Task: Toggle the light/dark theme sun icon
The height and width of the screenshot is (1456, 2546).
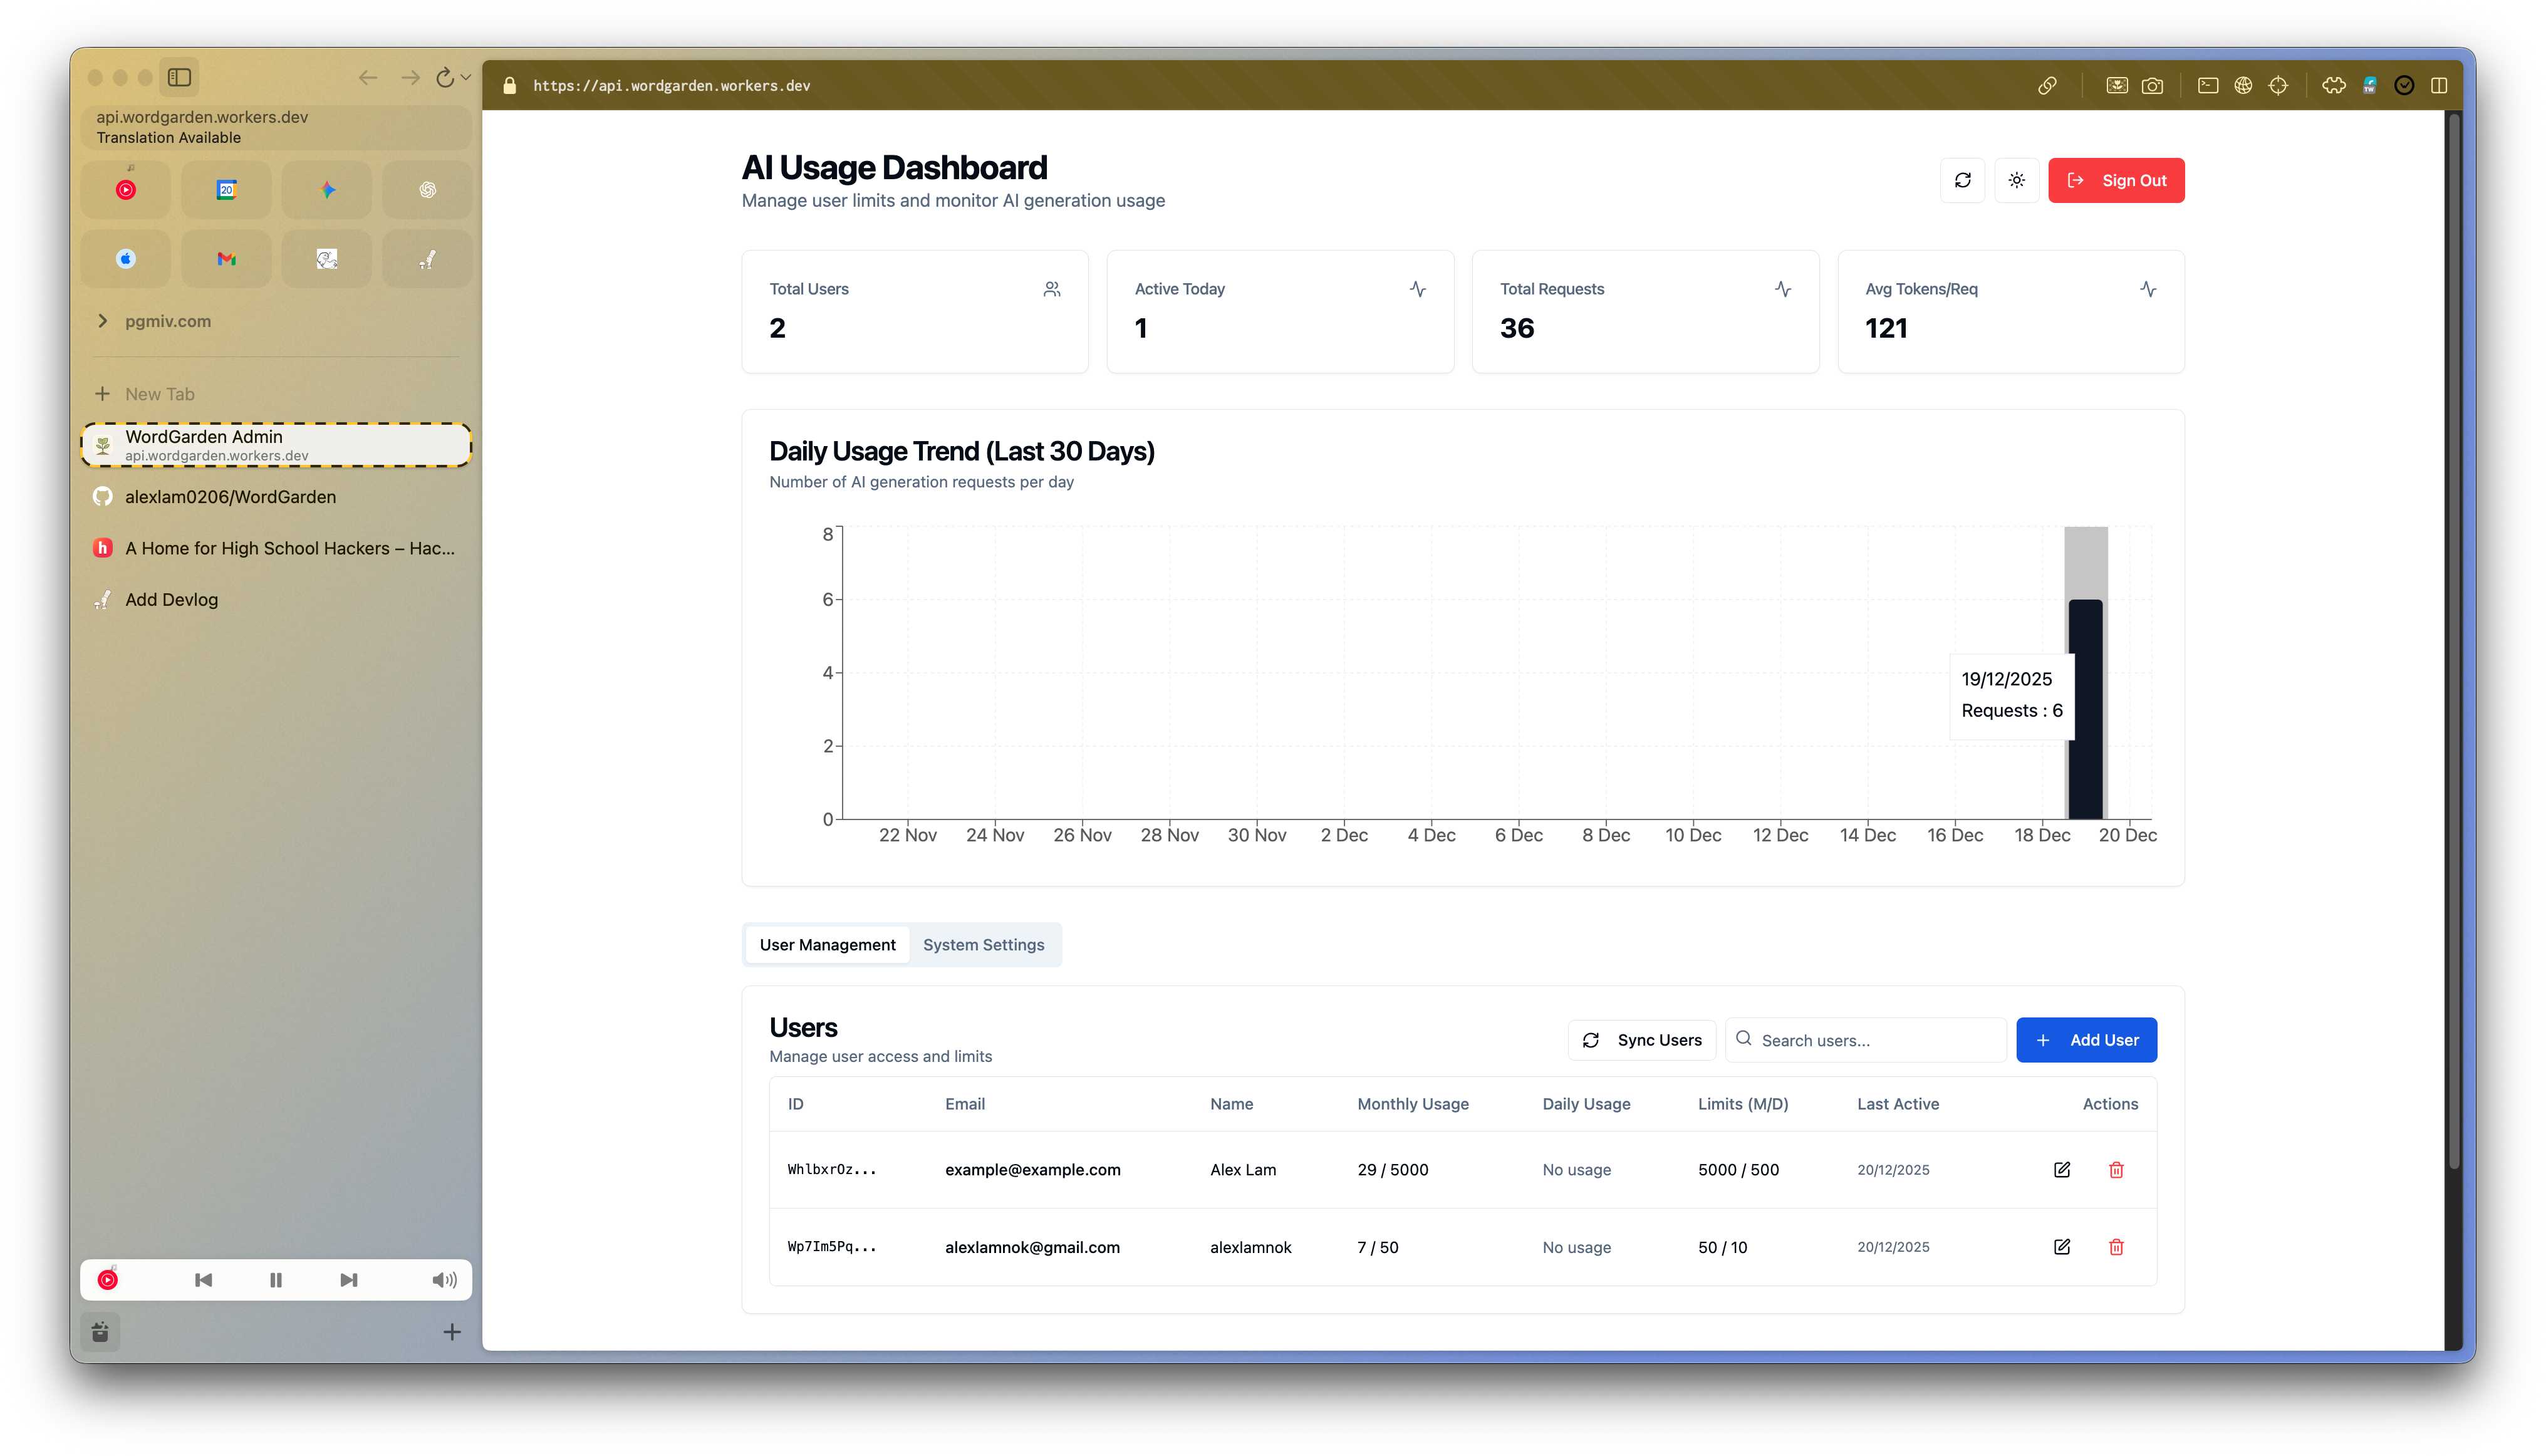Action: [x=2016, y=180]
